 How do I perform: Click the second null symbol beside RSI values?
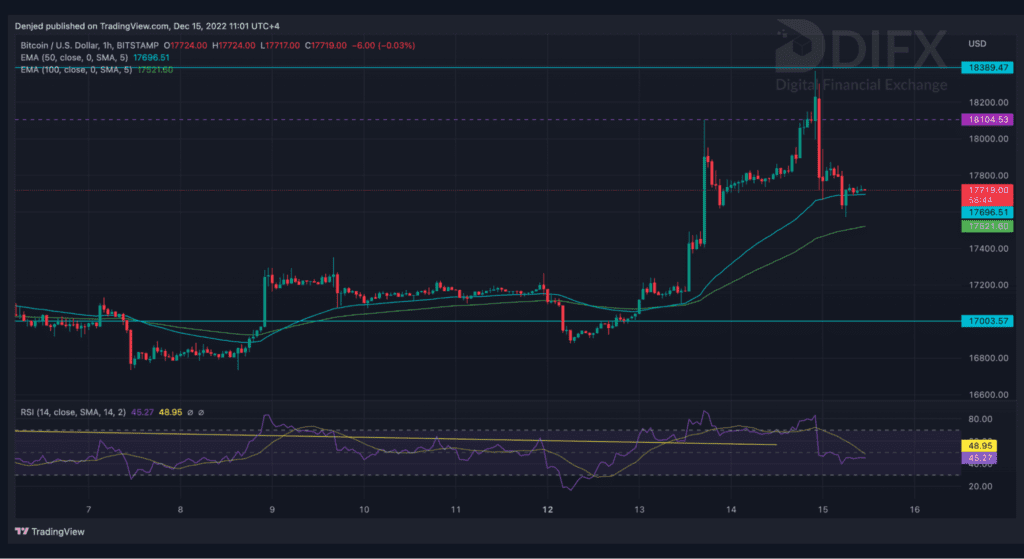[x=202, y=411]
